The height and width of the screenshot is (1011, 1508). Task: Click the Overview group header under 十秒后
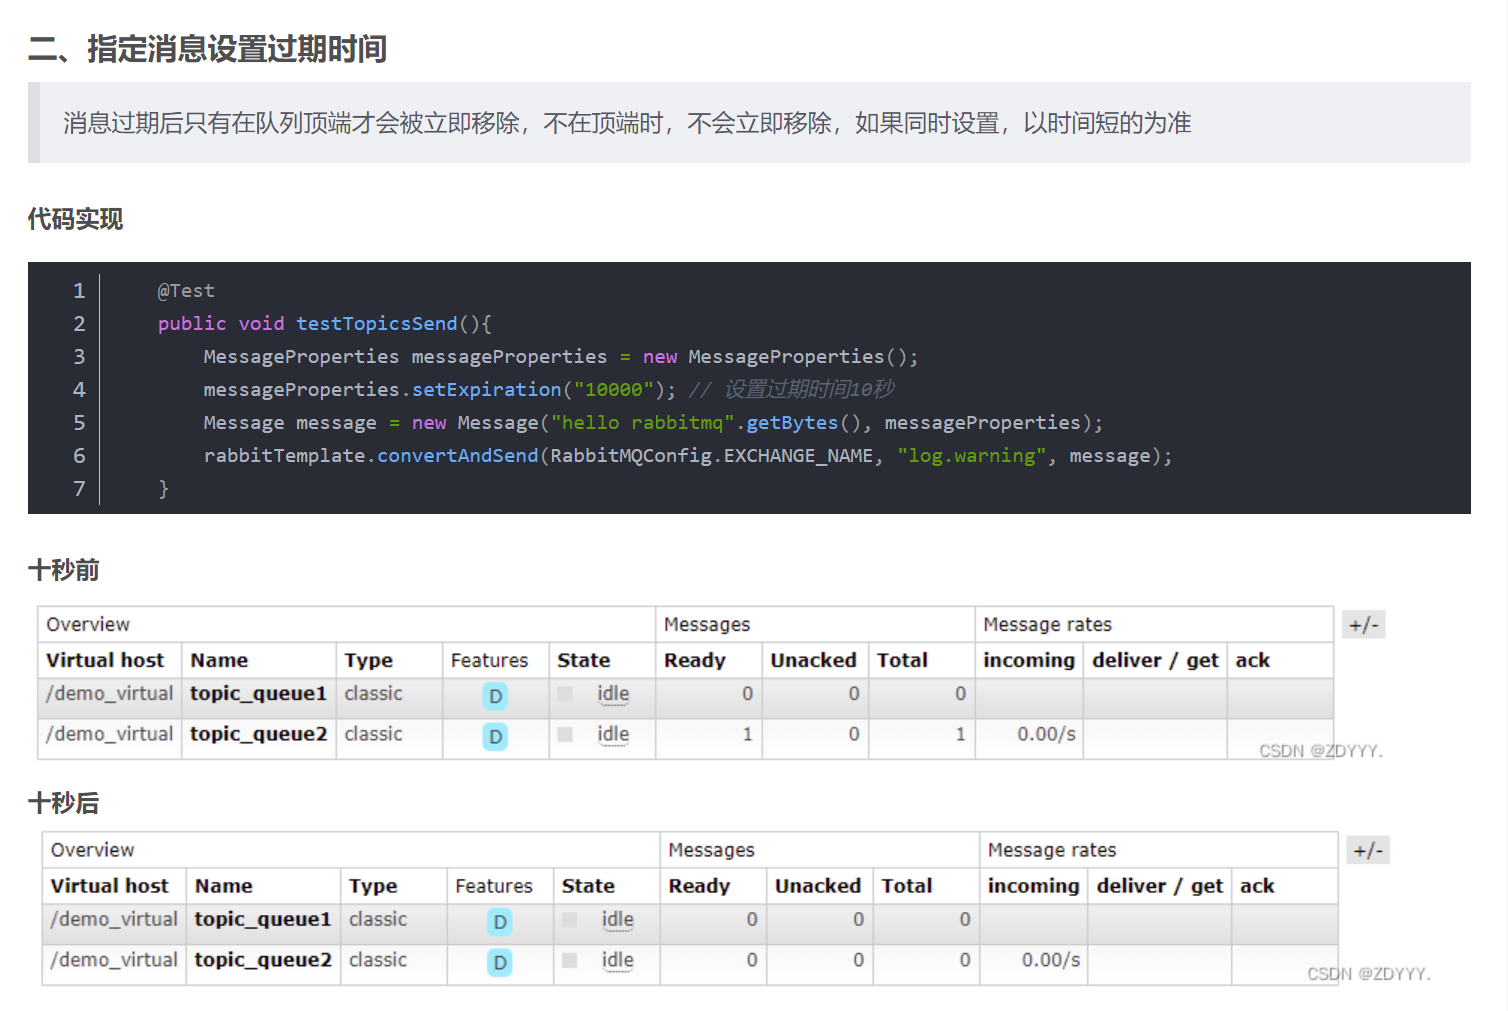coord(92,850)
